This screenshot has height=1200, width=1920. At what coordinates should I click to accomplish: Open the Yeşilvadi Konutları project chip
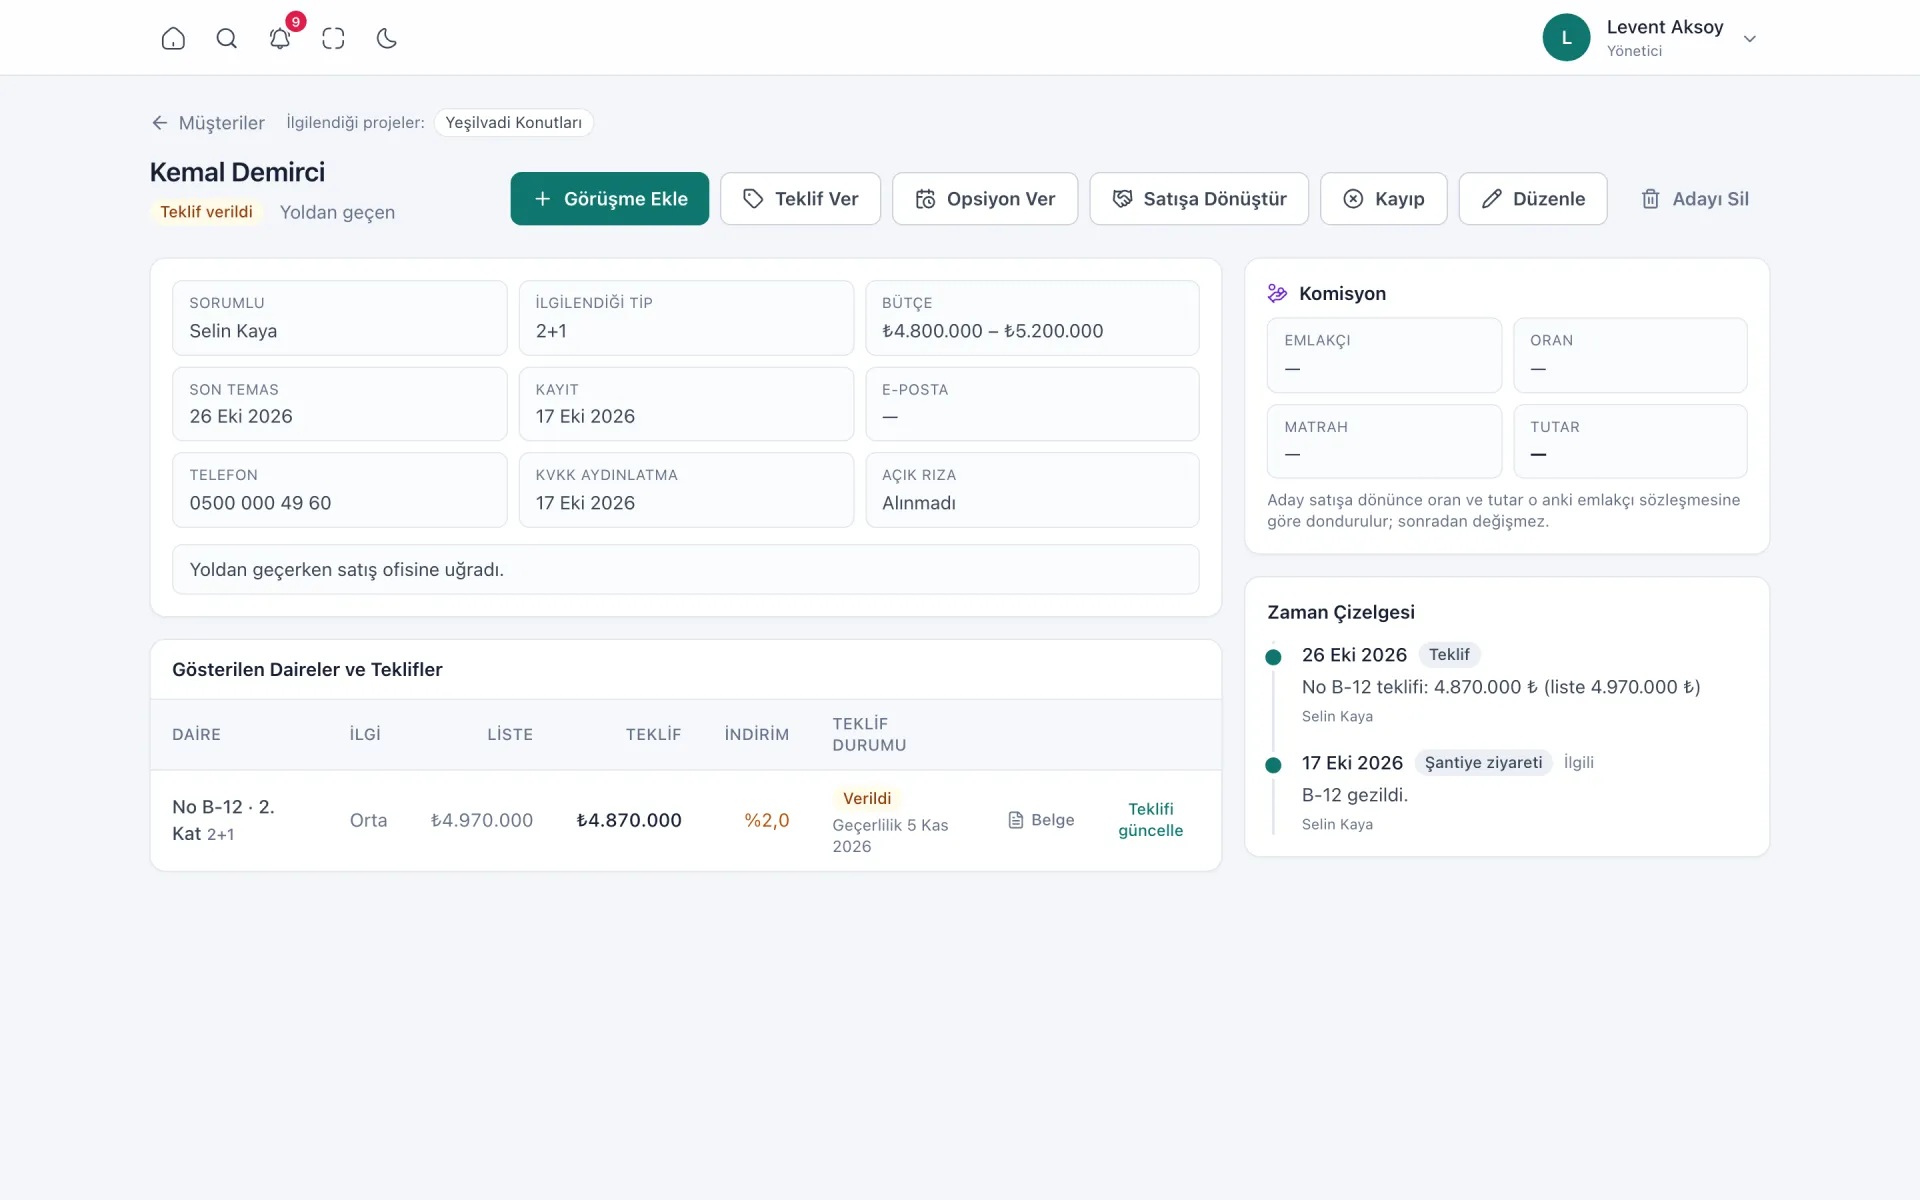coord(514,122)
